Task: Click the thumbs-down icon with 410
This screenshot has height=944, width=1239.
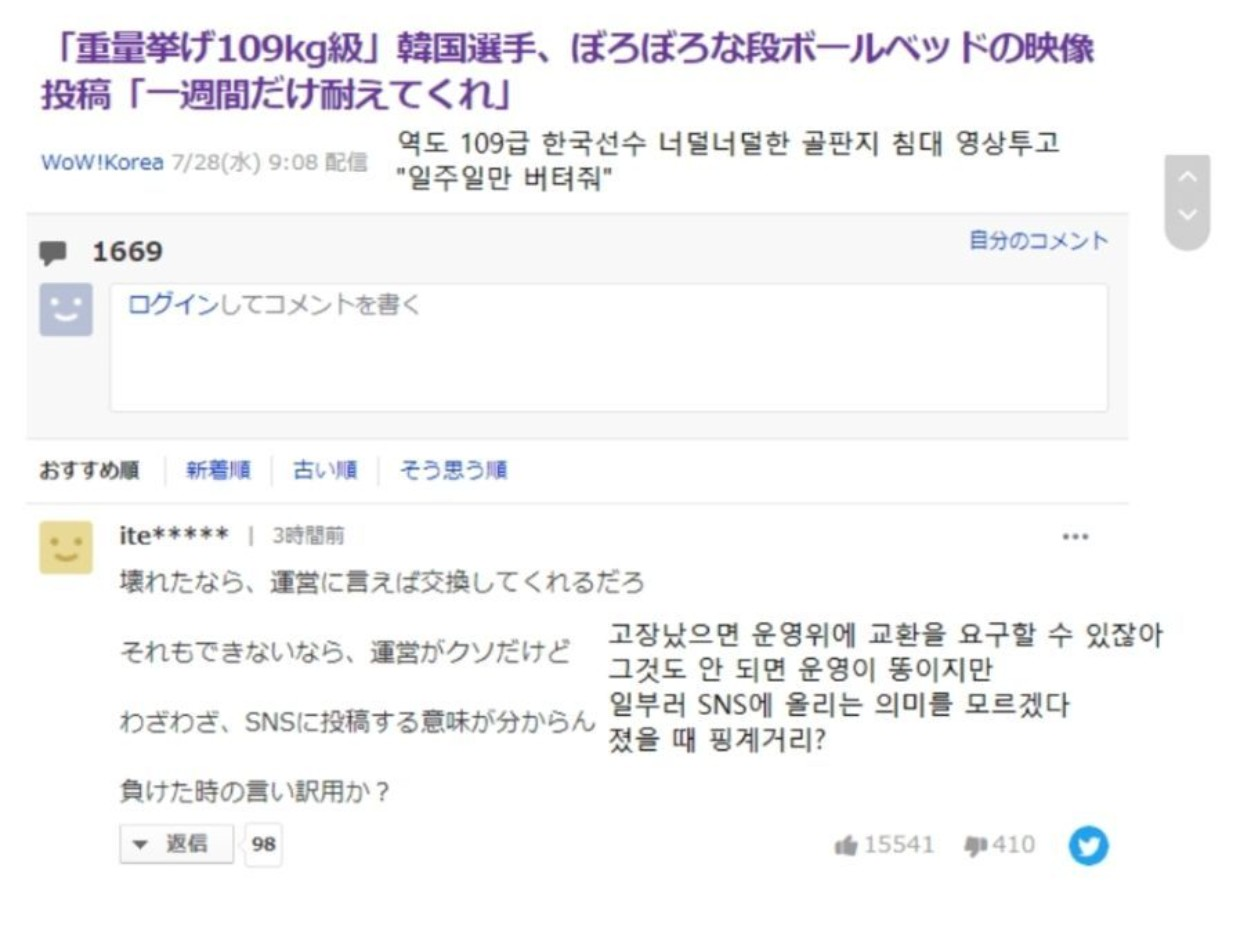Action: (x=974, y=846)
